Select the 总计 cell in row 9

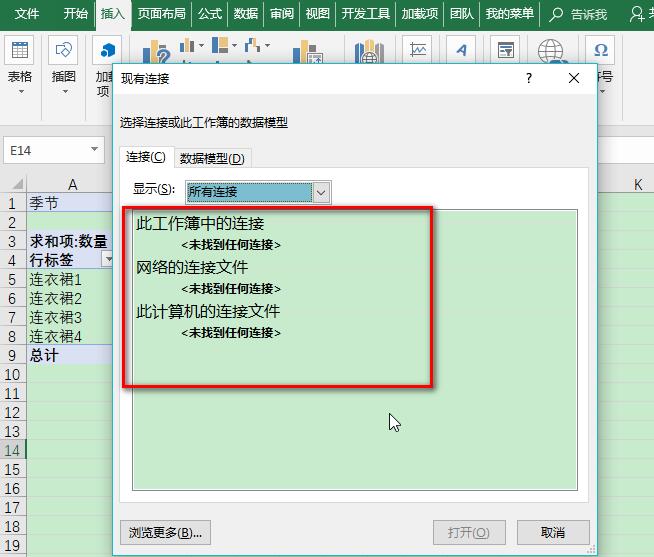coord(70,355)
